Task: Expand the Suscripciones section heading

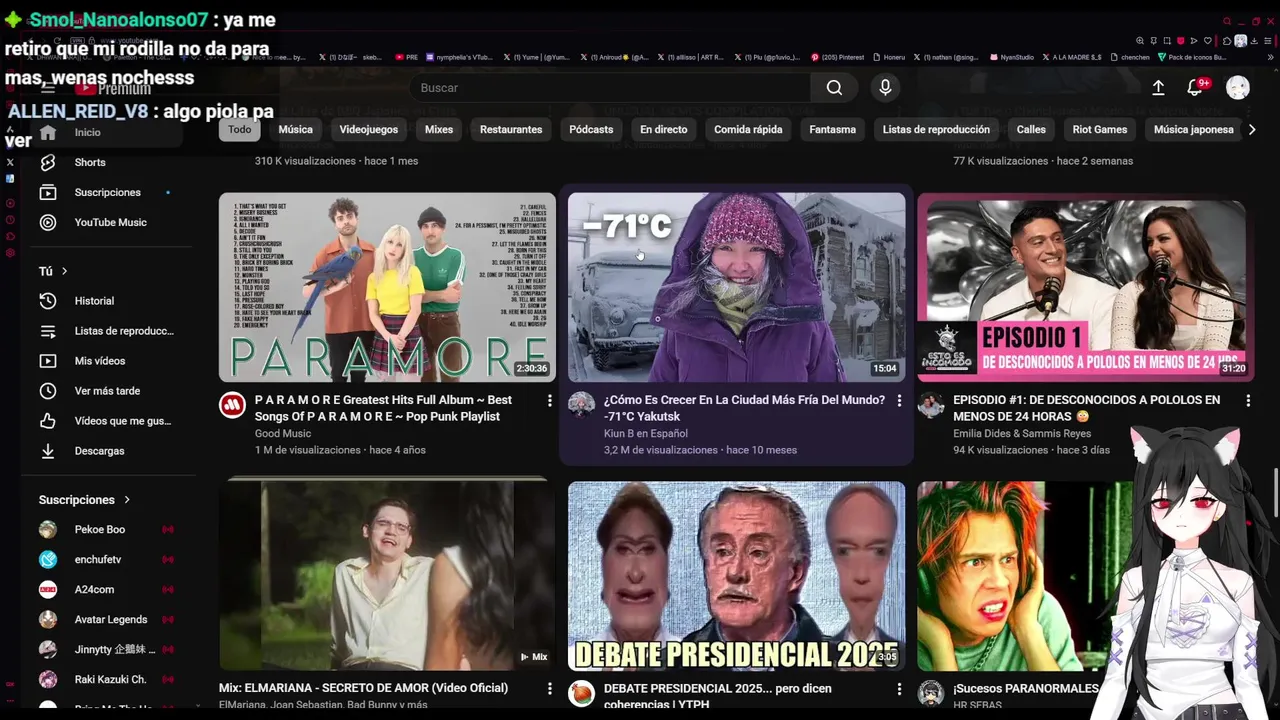Action: [x=85, y=500]
